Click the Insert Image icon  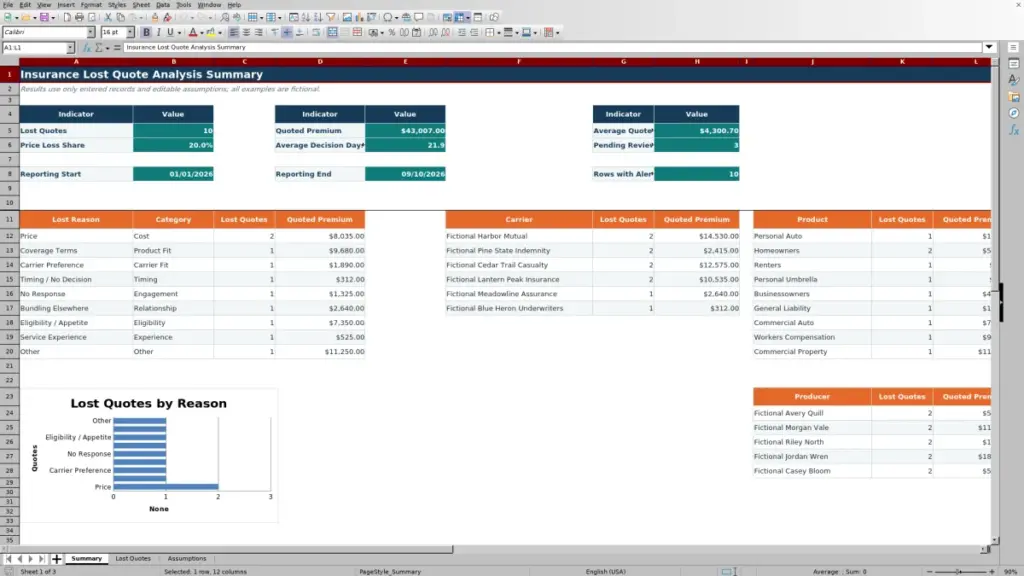[x=347, y=18]
